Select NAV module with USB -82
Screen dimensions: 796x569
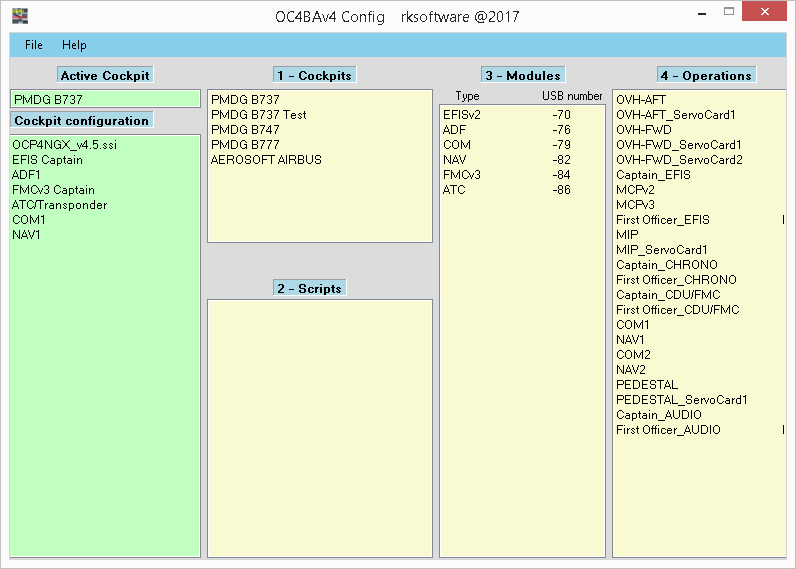pos(522,159)
